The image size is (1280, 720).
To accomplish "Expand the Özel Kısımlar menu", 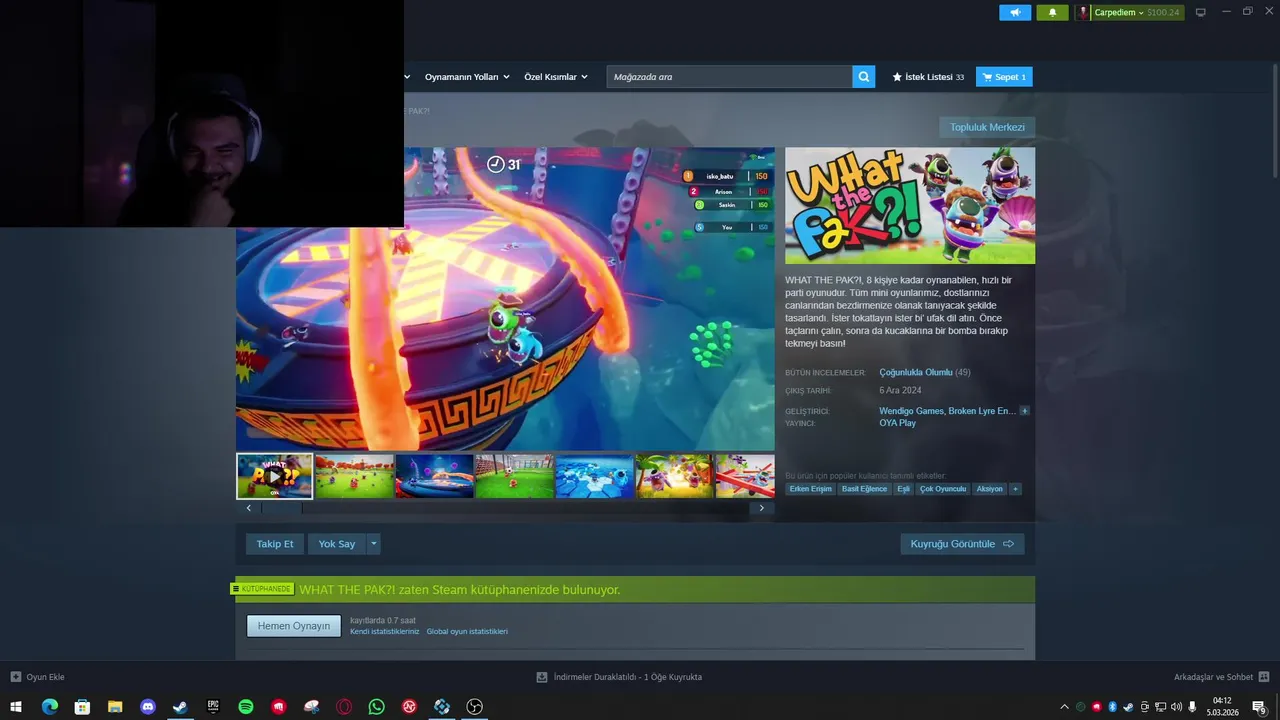I will pyautogui.click(x=556, y=77).
